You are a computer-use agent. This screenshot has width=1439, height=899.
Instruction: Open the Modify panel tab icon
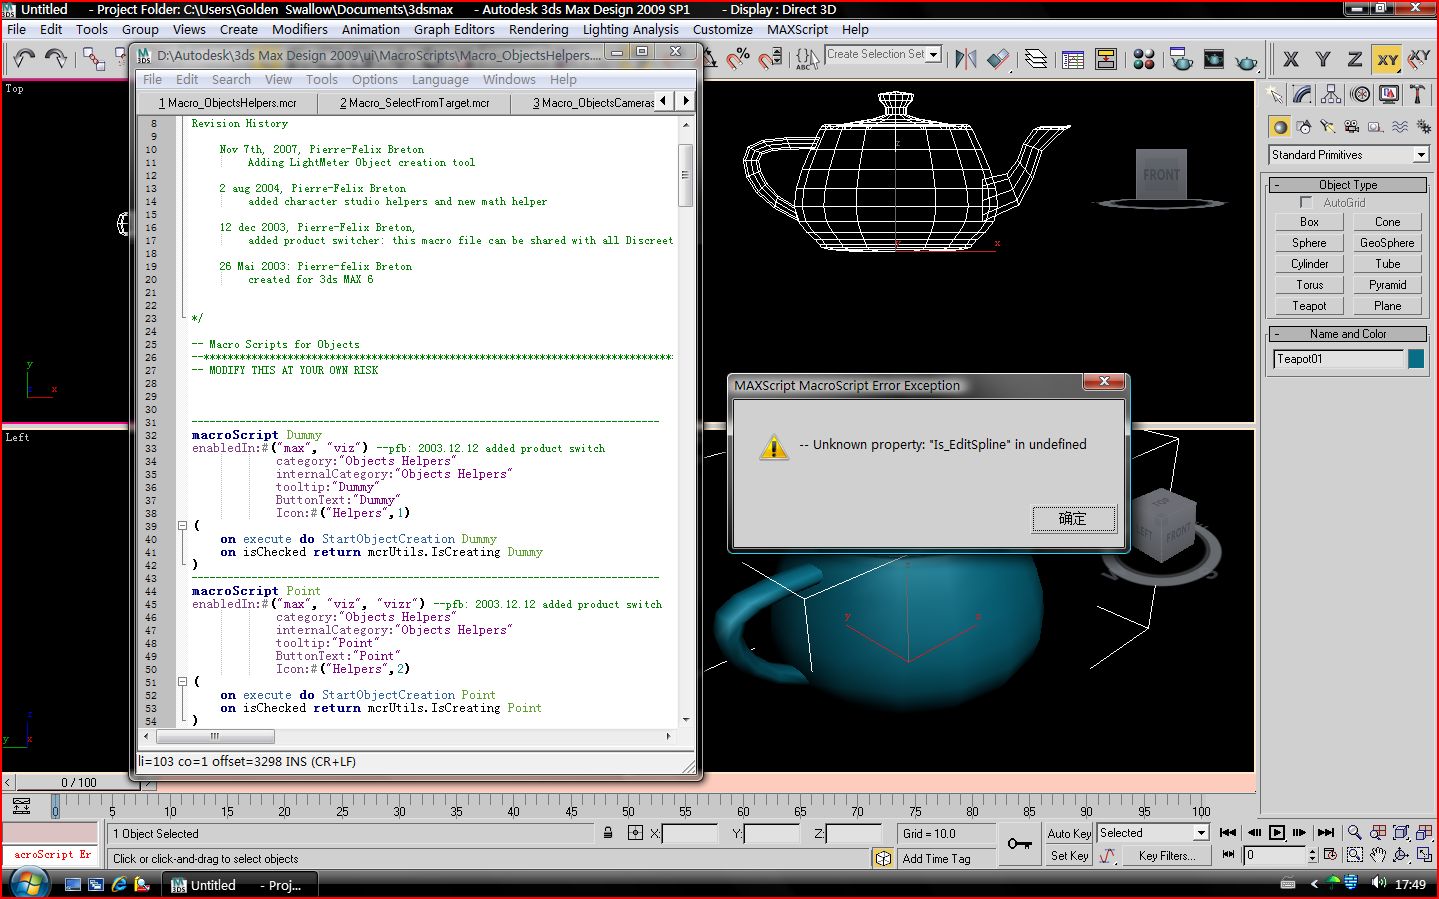[1302, 94]
